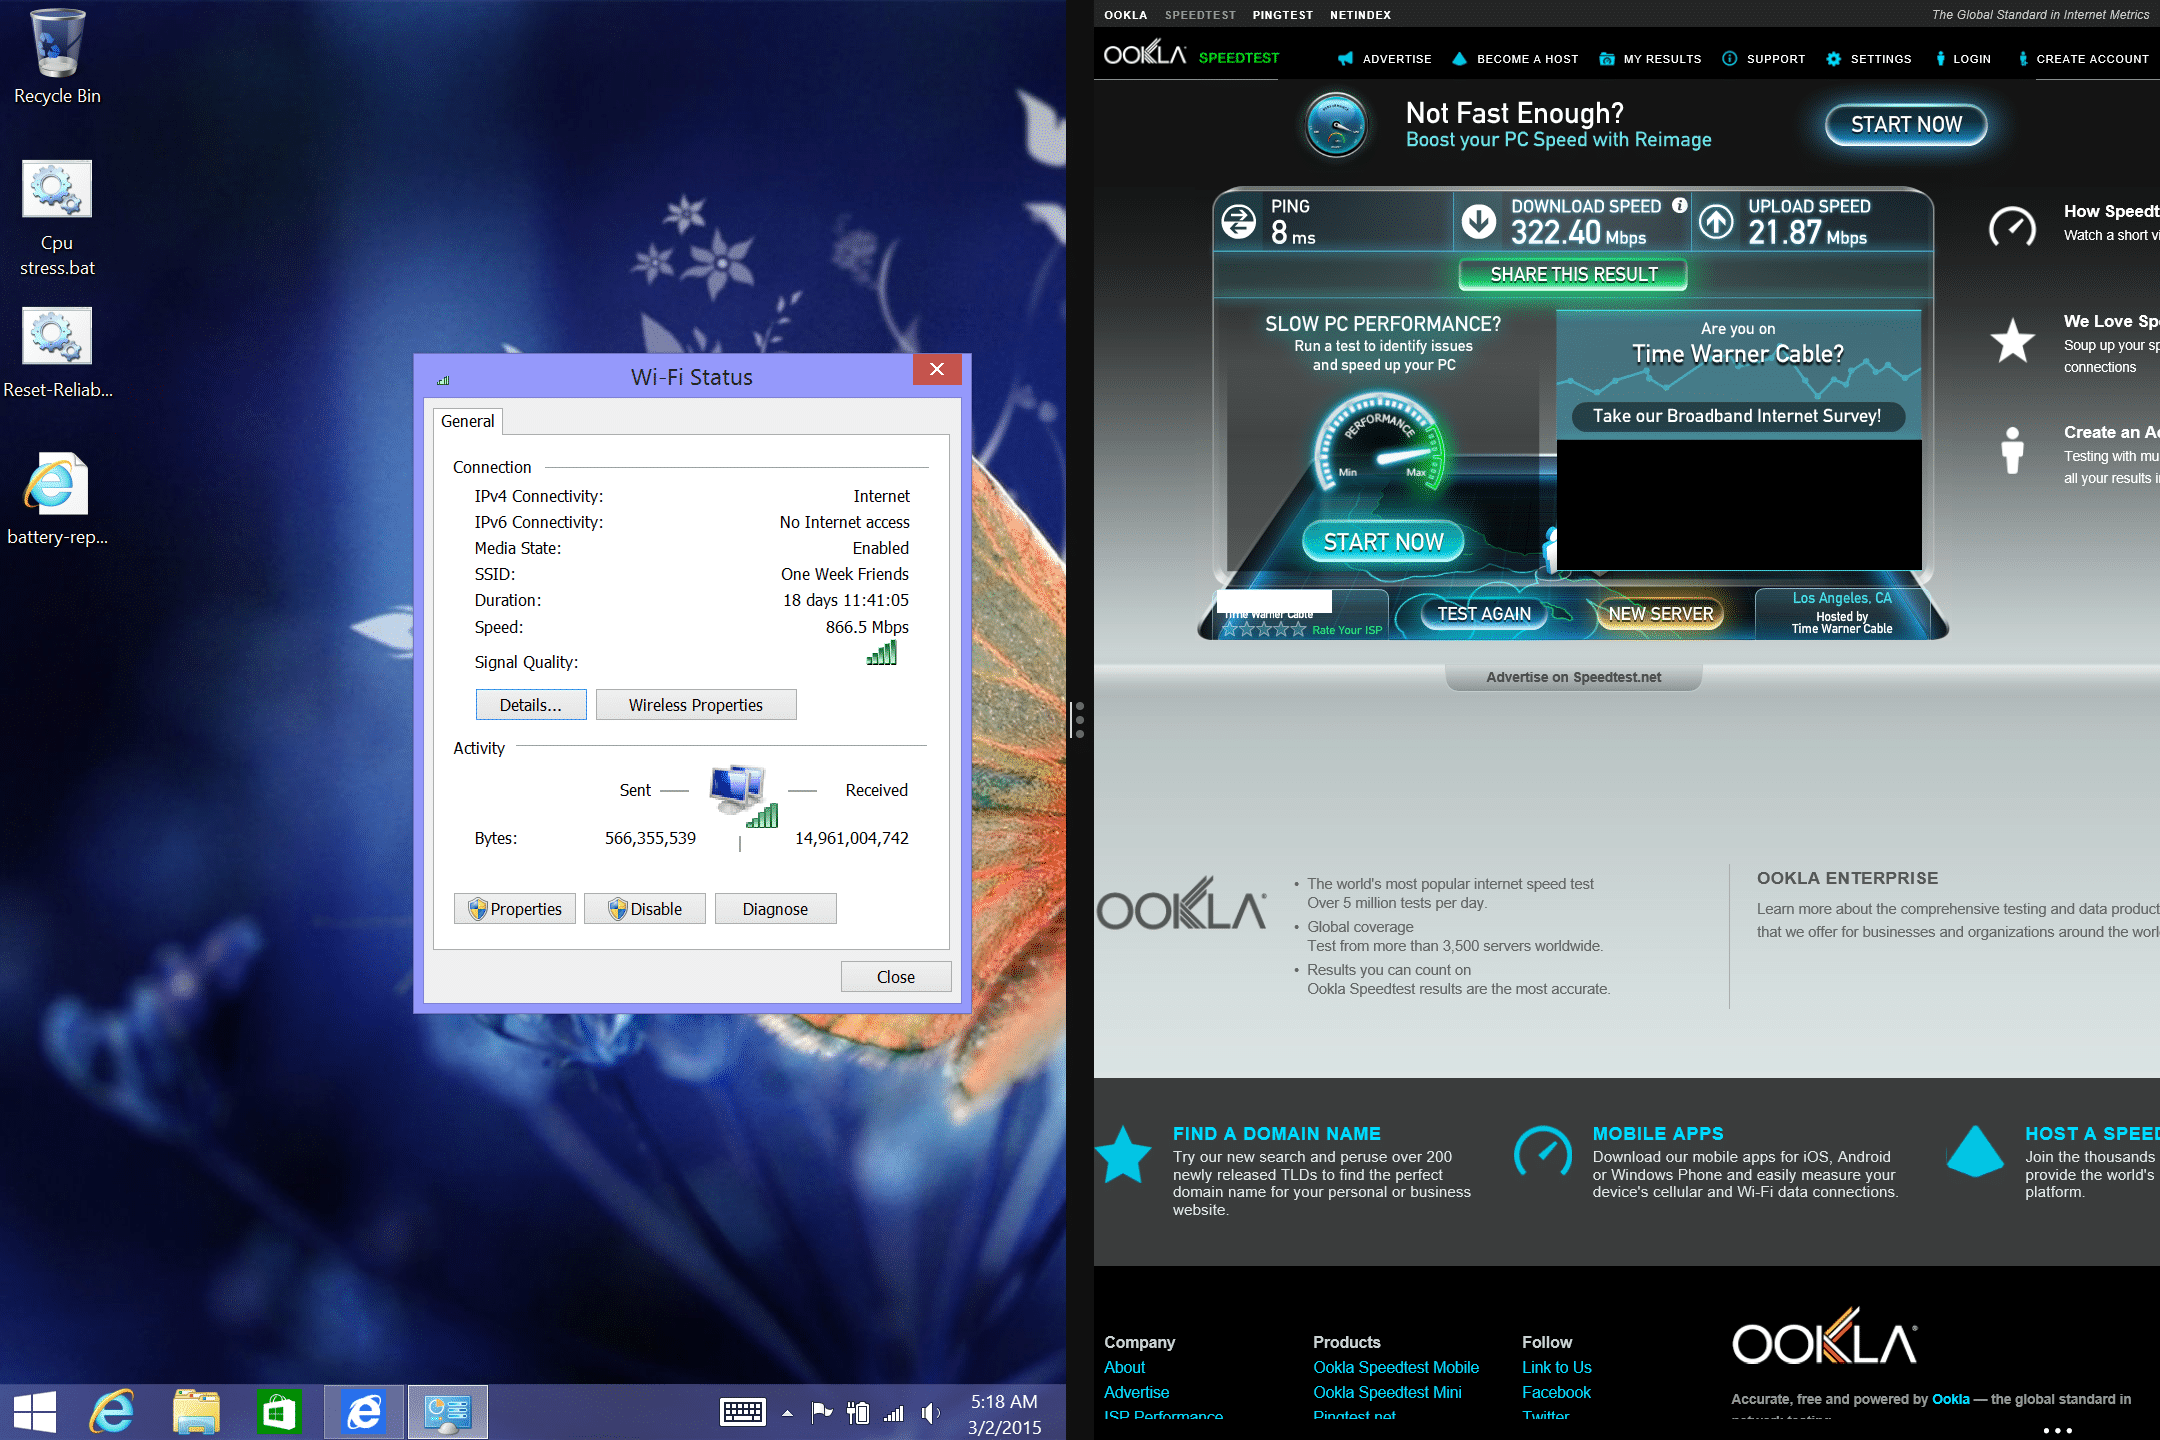The height and width of the screenshot is (1440, 2160).
Task: Select the Cpu stress.bat desktop file
Action: click(x=57, y=219)
